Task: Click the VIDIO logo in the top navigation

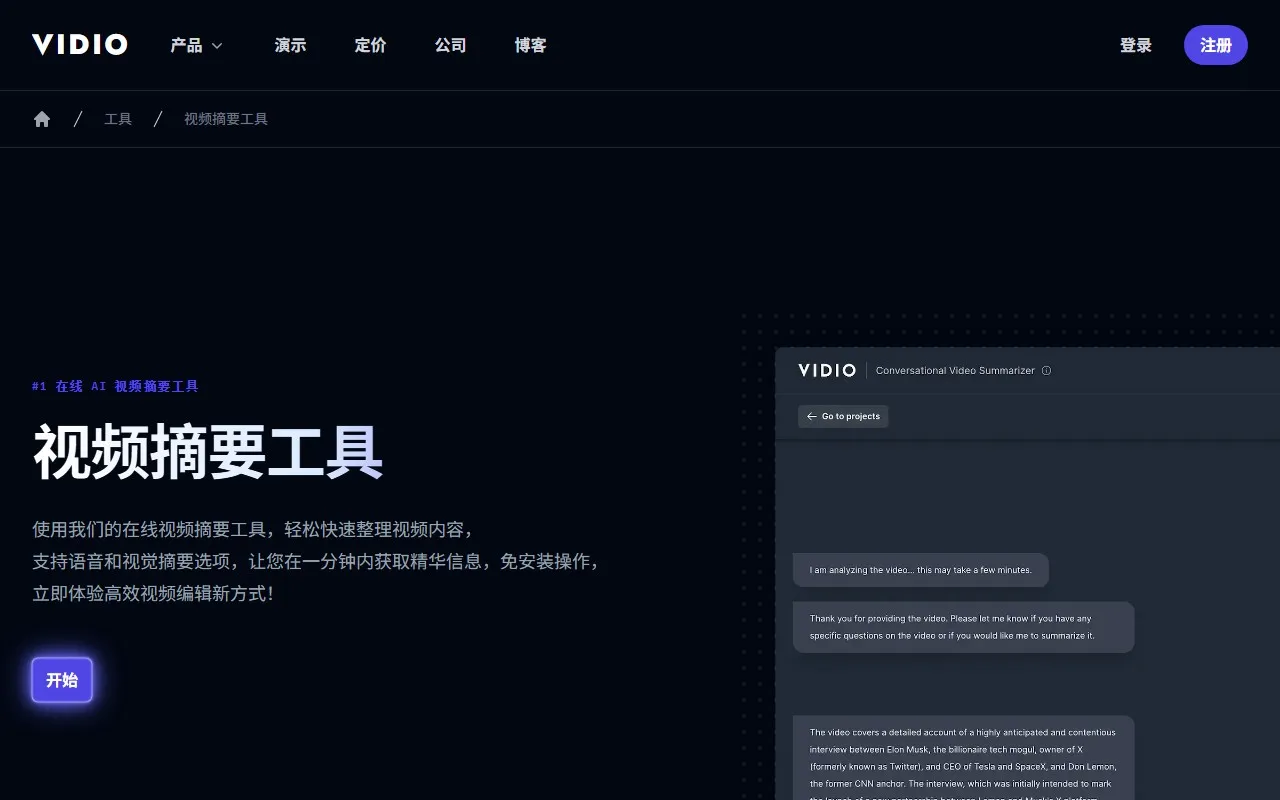Action: coord(79,44)
